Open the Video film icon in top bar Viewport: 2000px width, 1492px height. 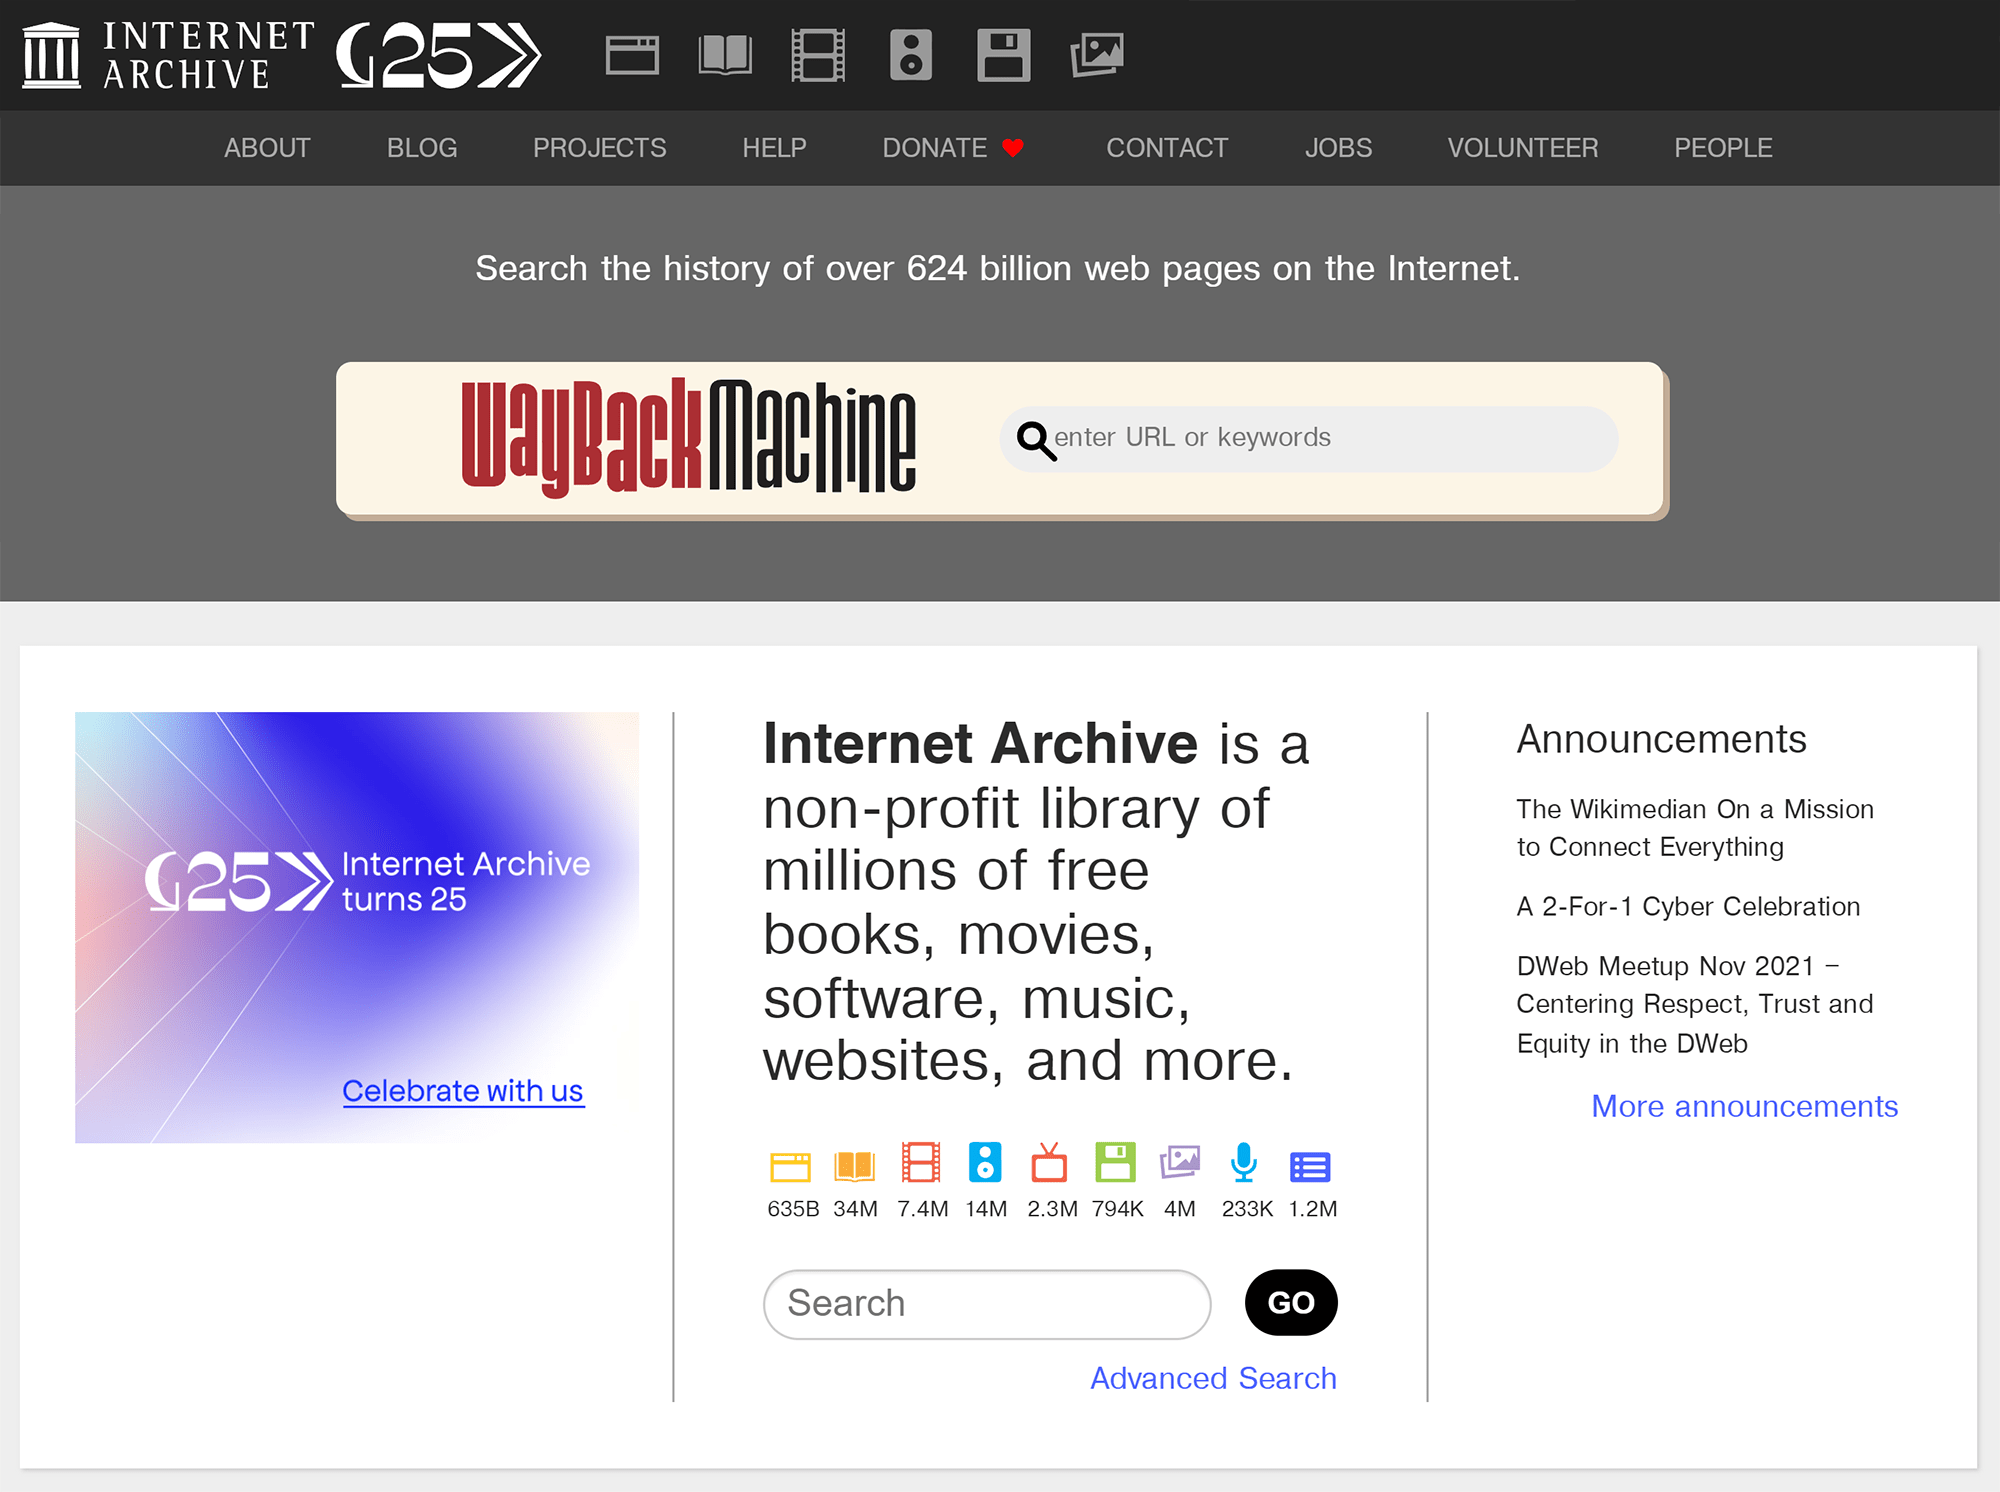(818, 55)
